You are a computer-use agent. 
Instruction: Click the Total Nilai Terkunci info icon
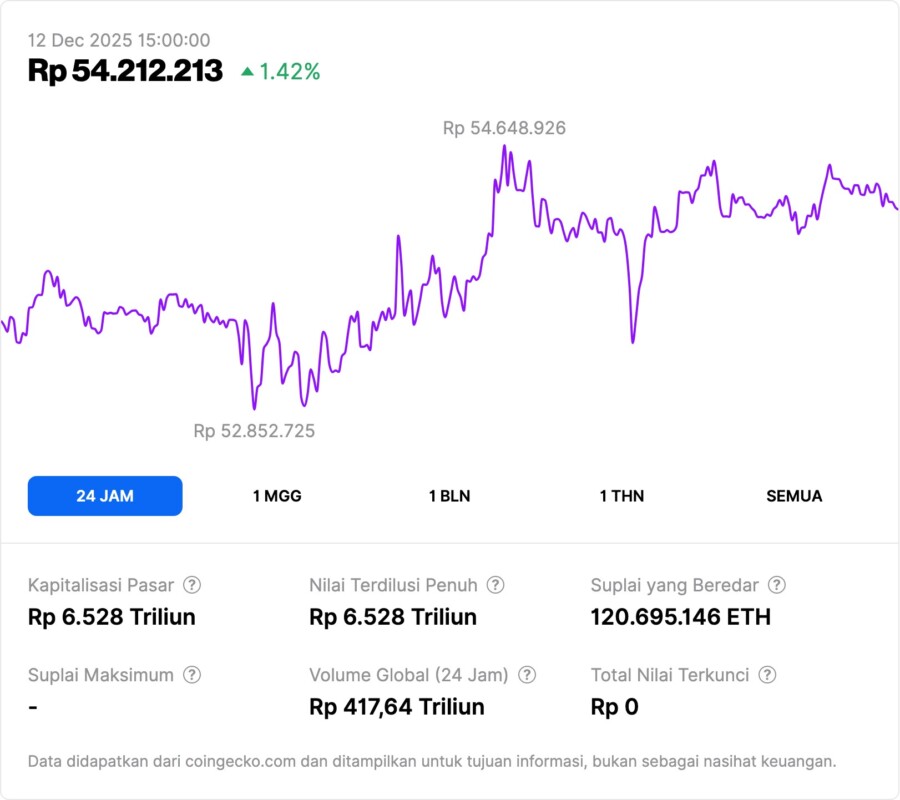tap(766, 675)
